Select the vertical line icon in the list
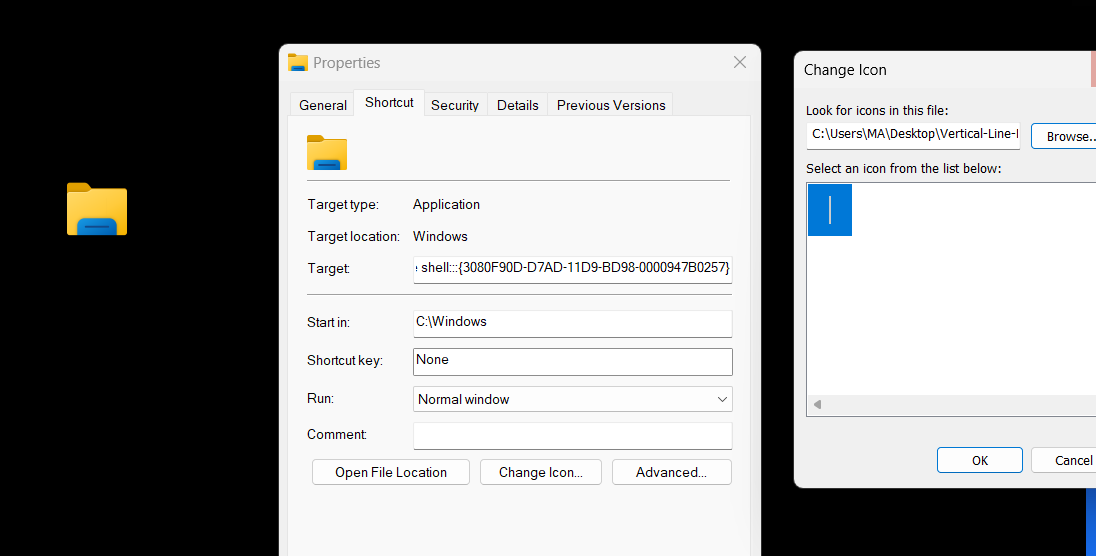The height and width of the screenshot is (556, 1096). point(830,210)
